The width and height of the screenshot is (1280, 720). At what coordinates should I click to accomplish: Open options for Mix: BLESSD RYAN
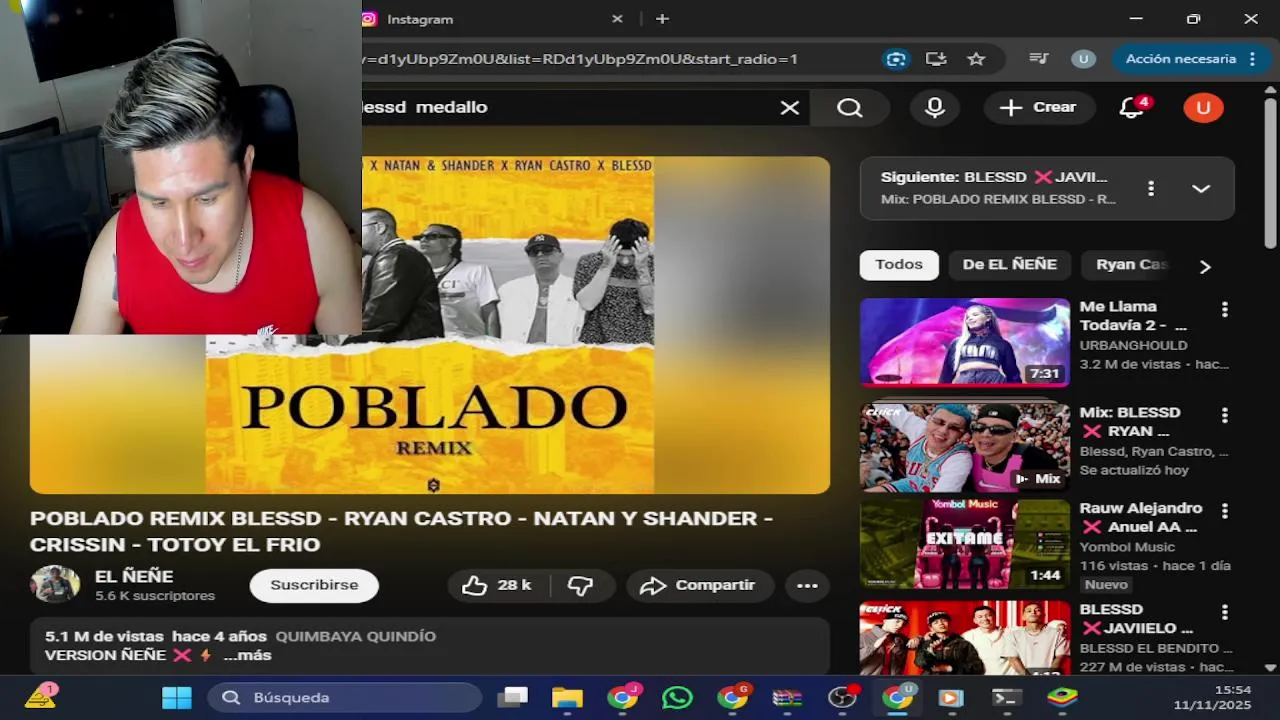(1224, 415)
